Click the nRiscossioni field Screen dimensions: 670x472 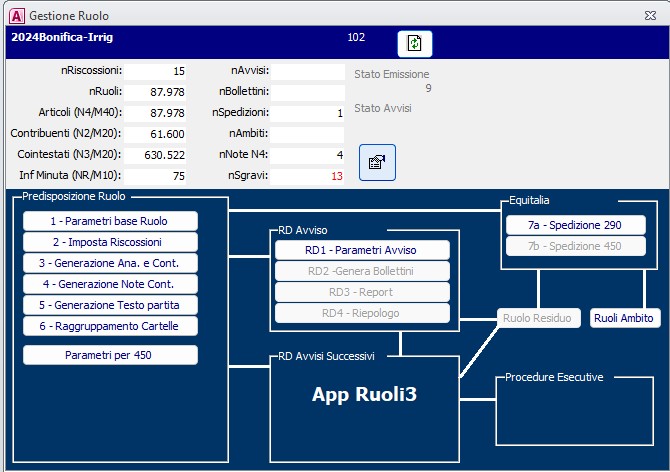point(157,71)
